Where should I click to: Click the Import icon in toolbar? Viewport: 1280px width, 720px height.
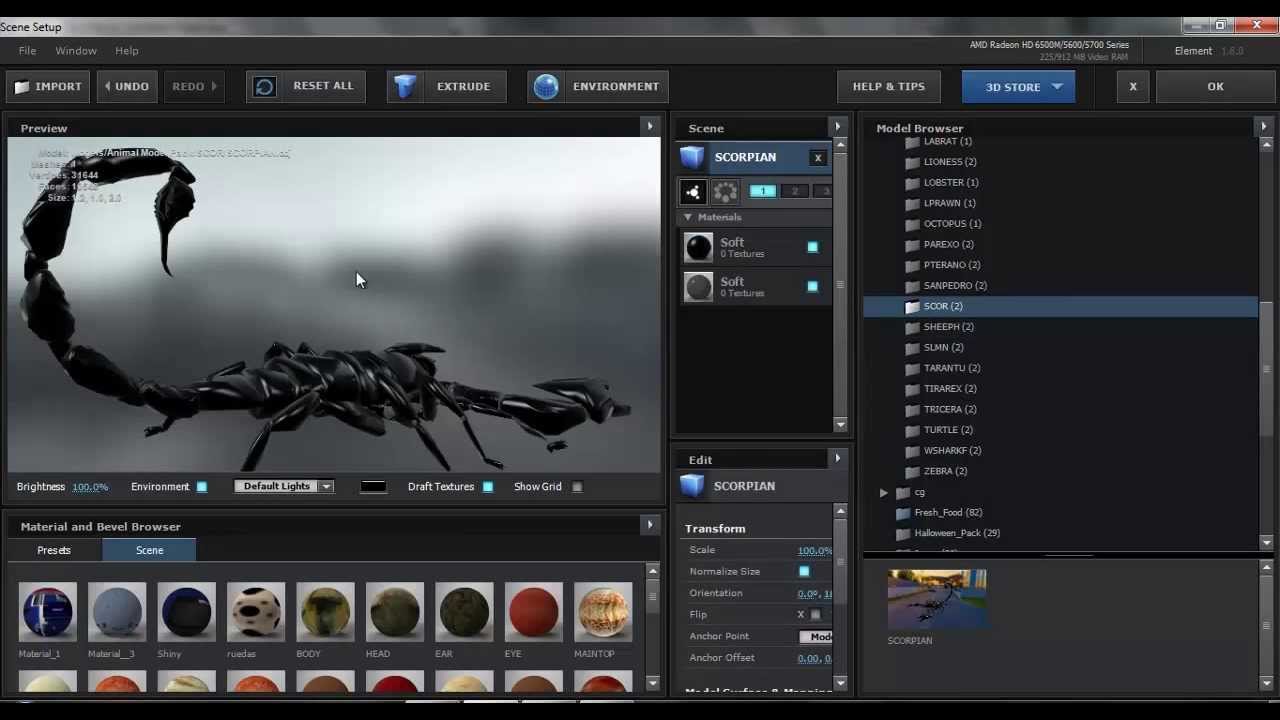[22, 86]
